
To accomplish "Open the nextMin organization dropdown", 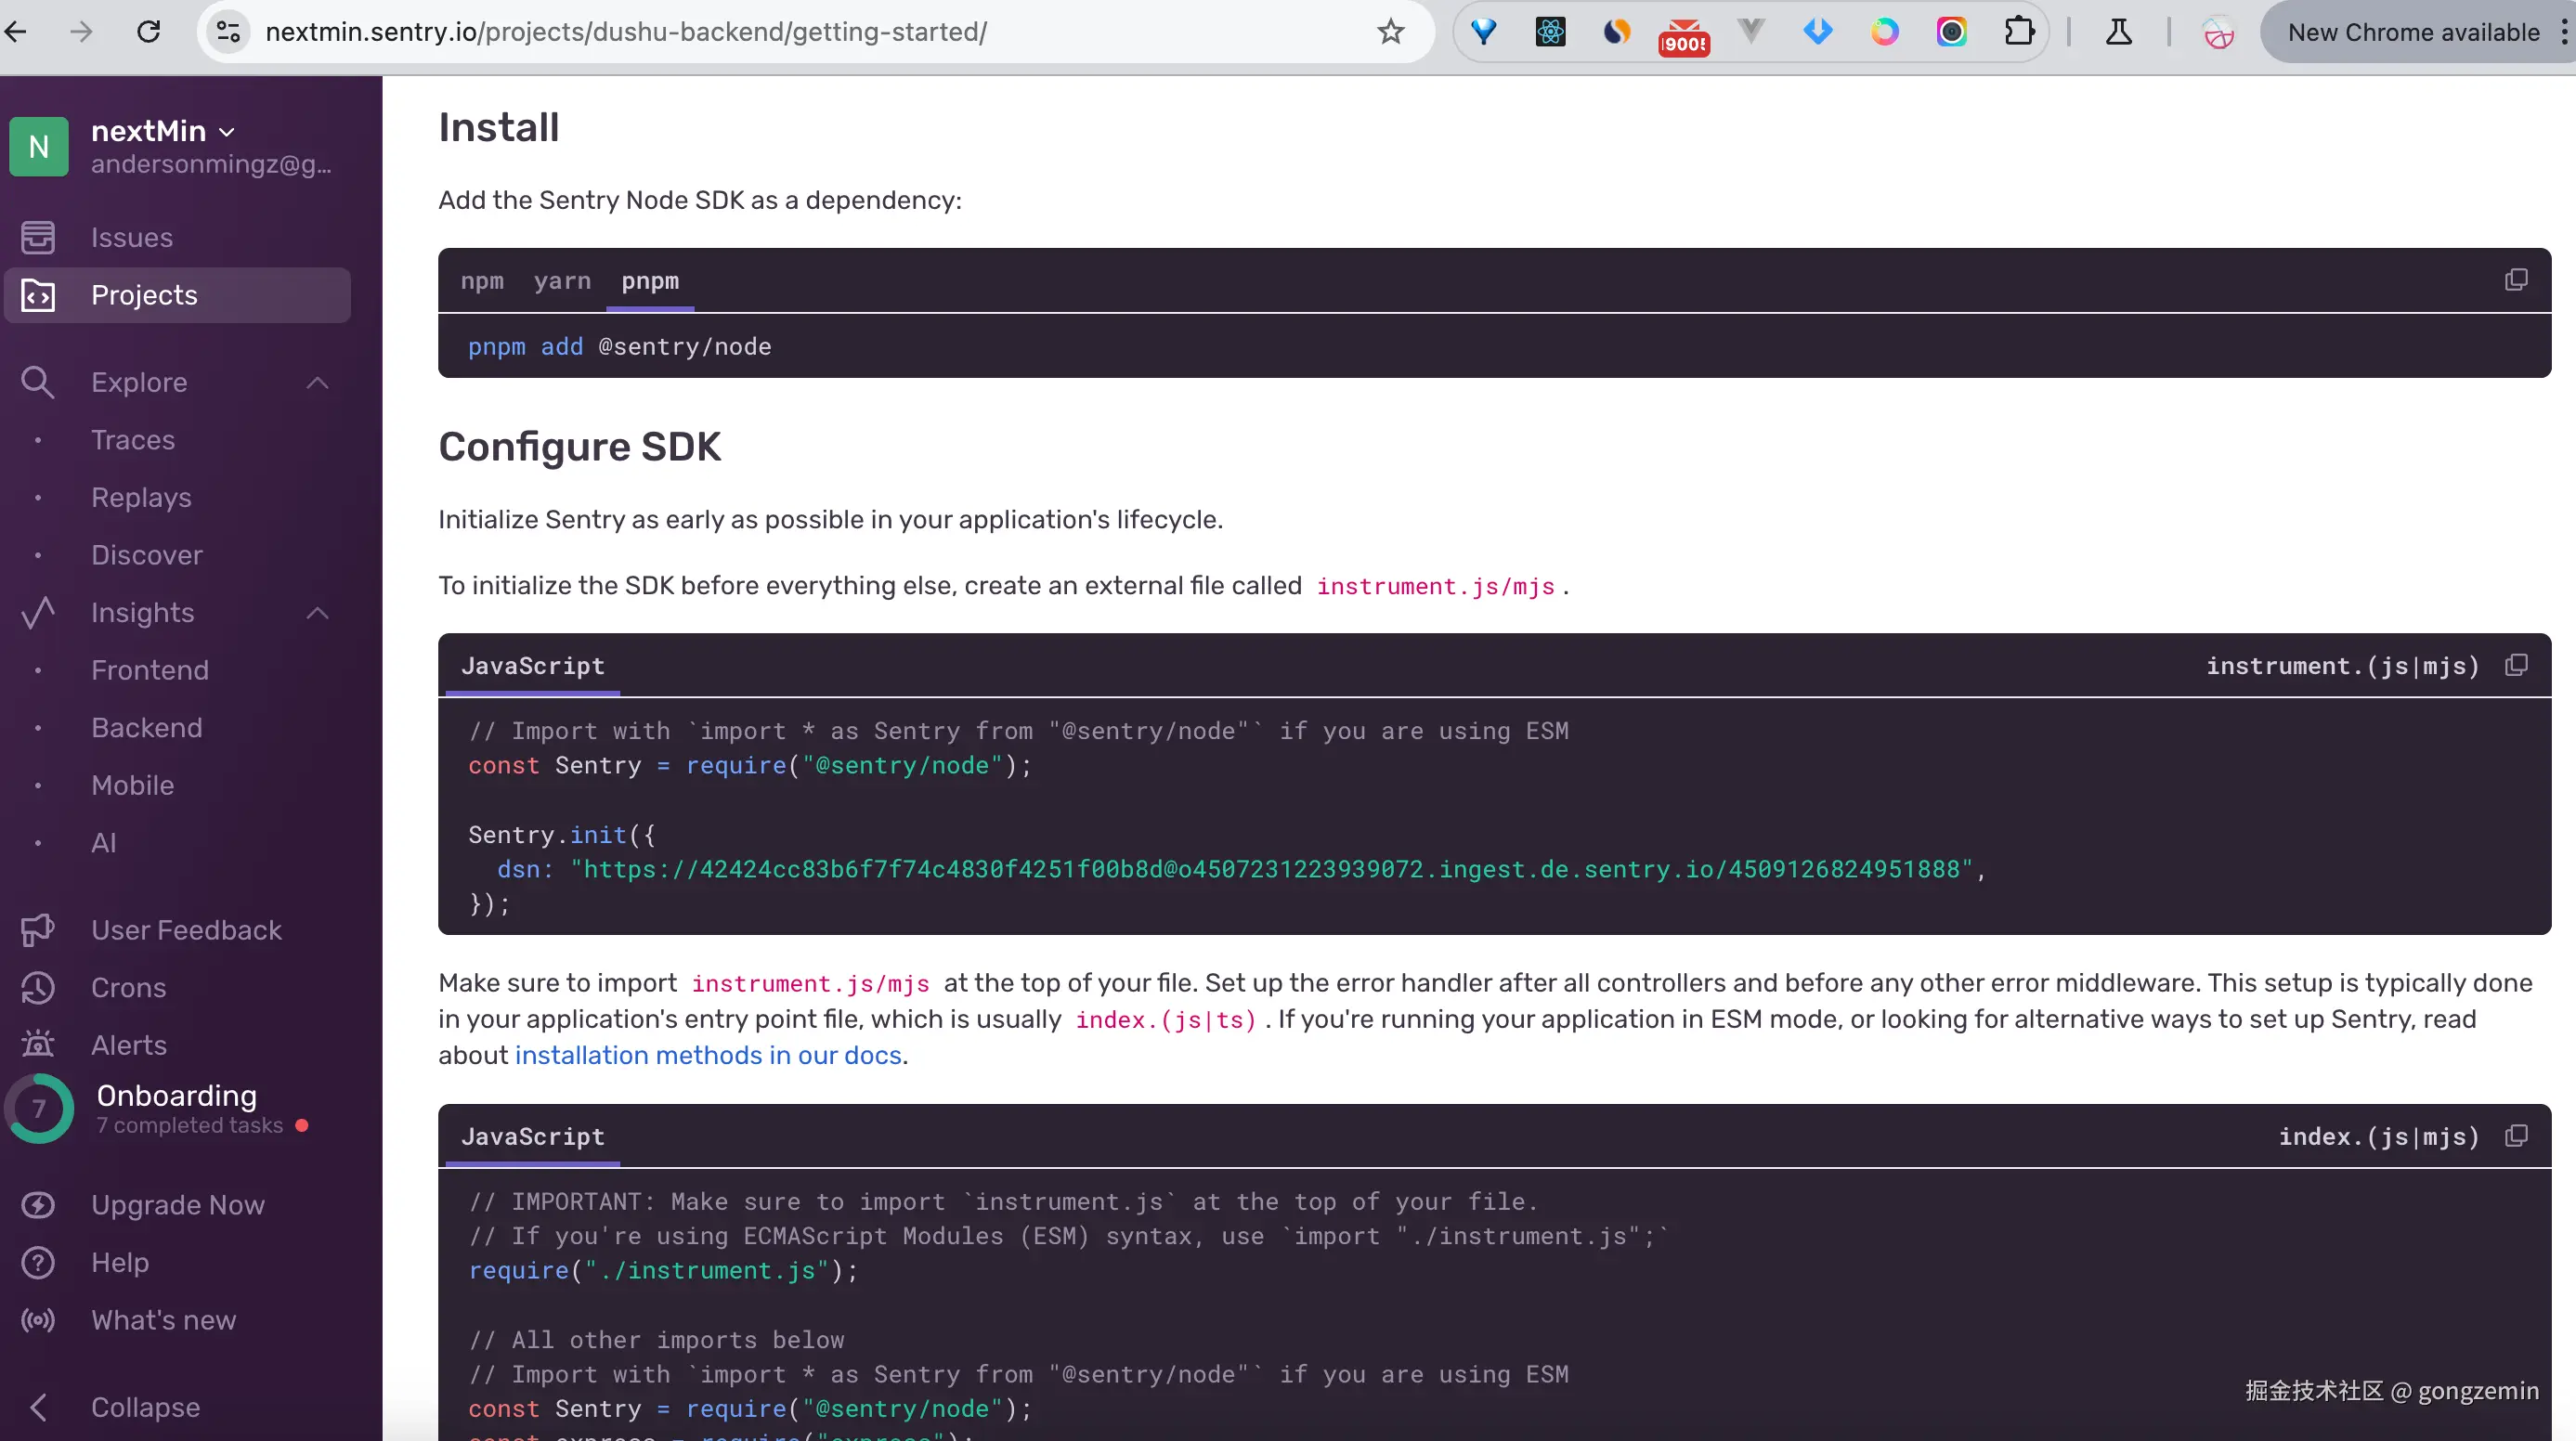I will [164, 131].
